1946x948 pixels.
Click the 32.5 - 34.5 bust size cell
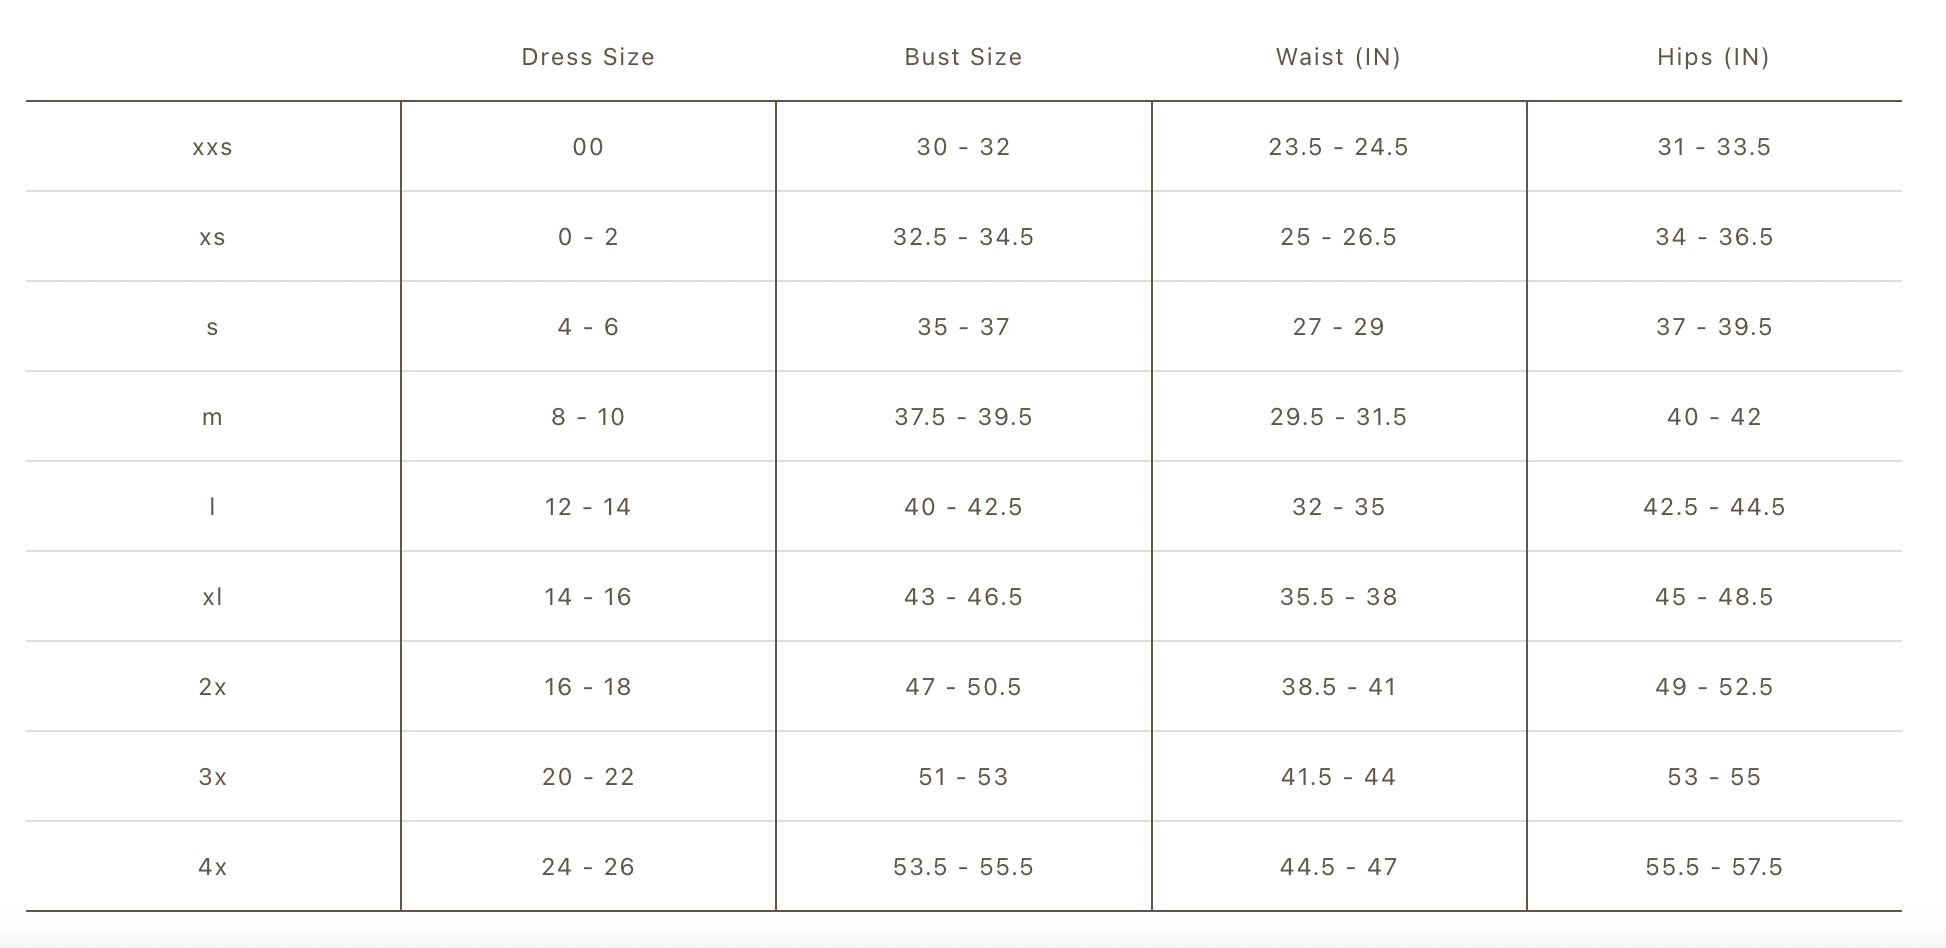(963, 237)
